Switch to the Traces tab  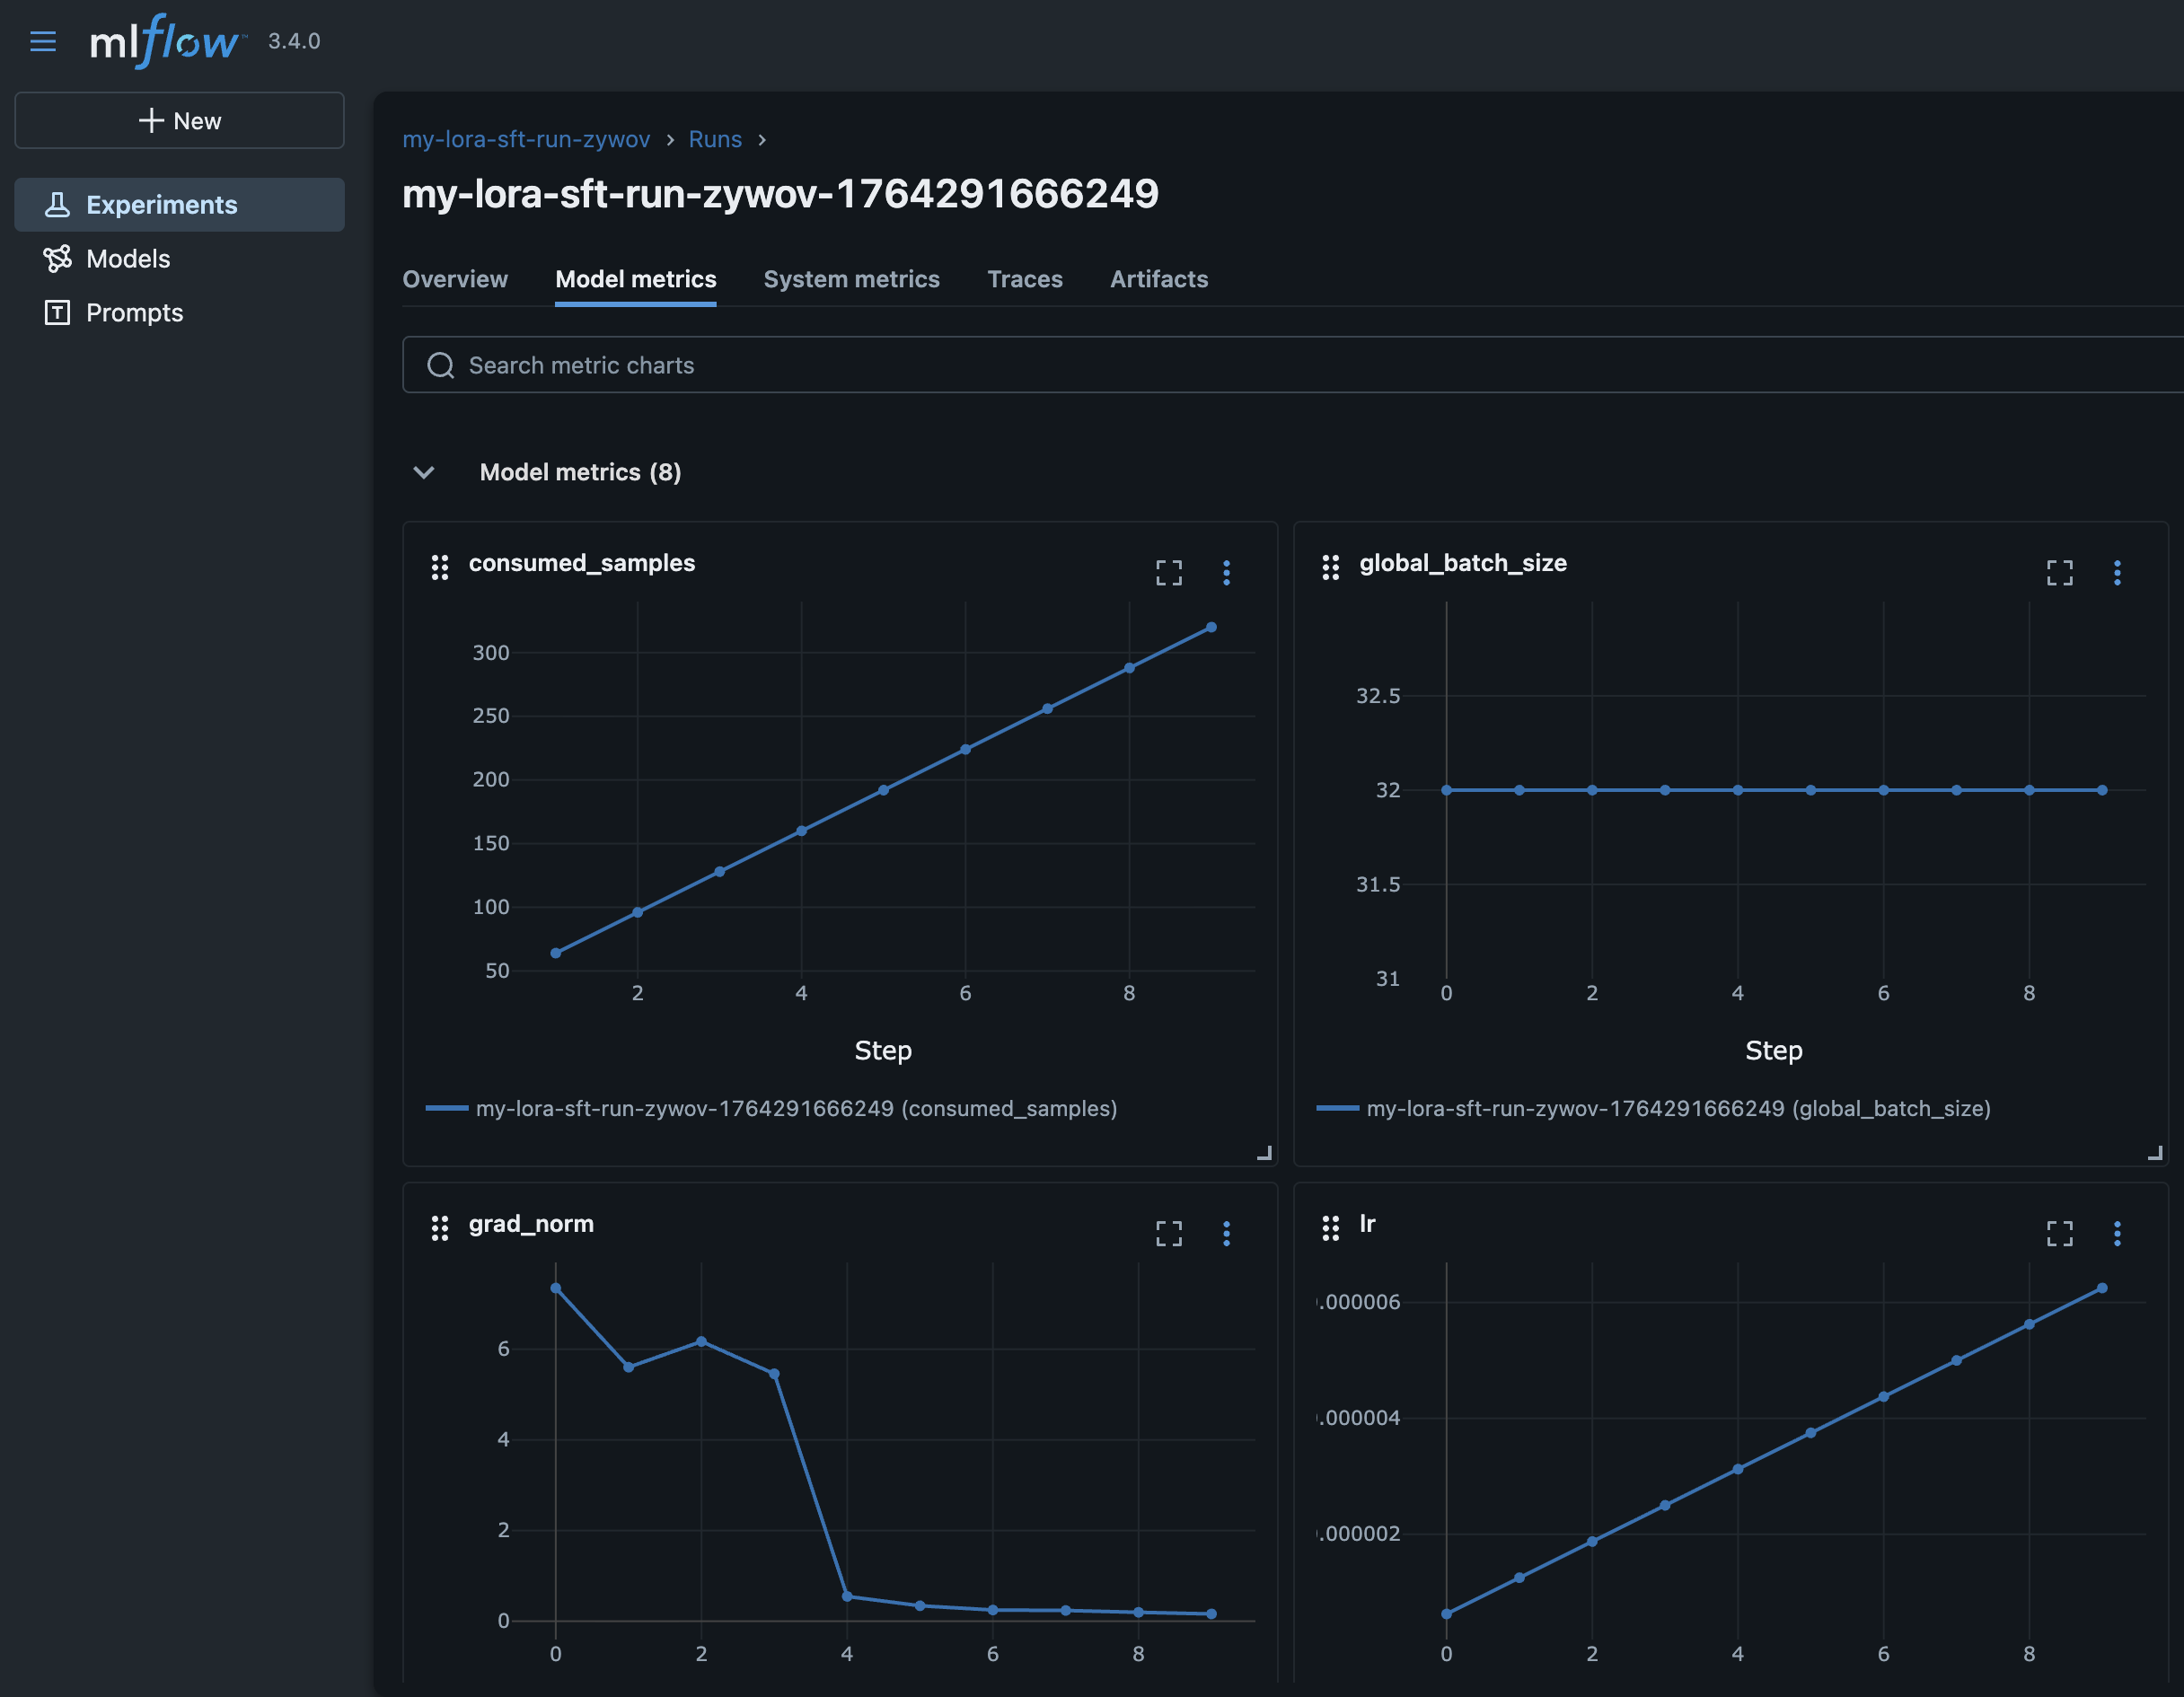[x=1025, y=279]
